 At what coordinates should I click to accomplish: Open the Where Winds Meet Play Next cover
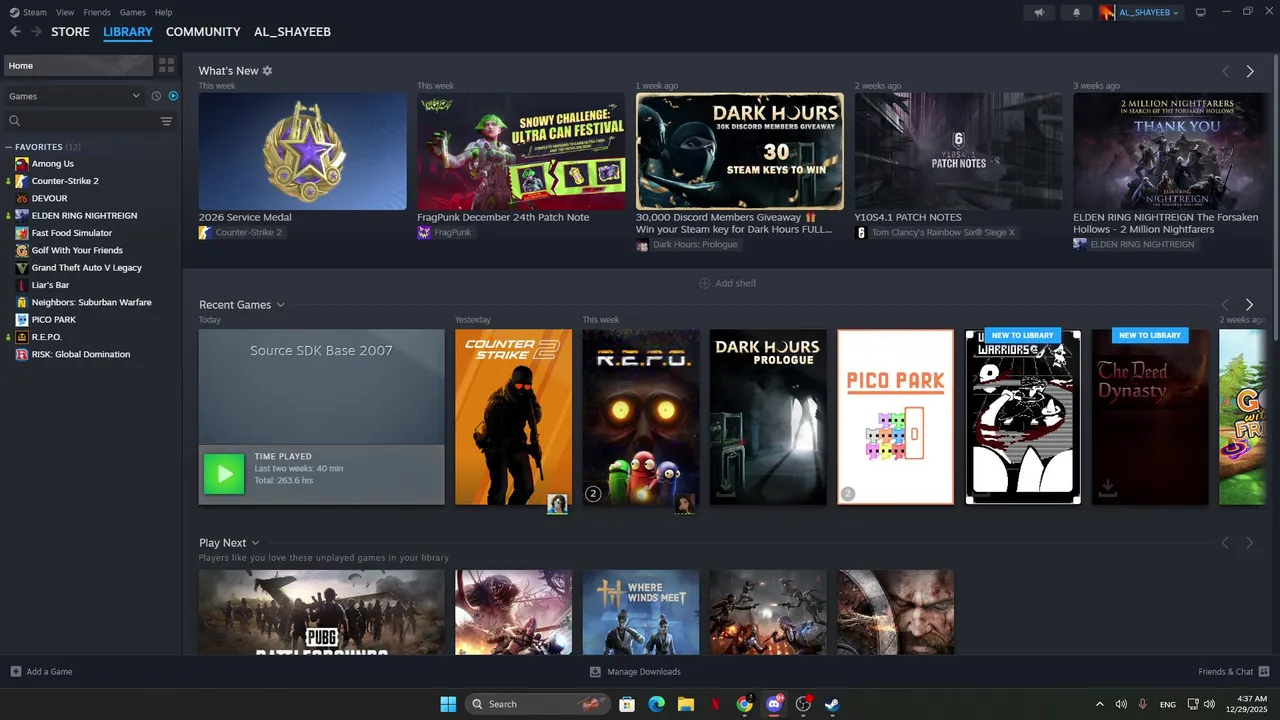(641, 612)
